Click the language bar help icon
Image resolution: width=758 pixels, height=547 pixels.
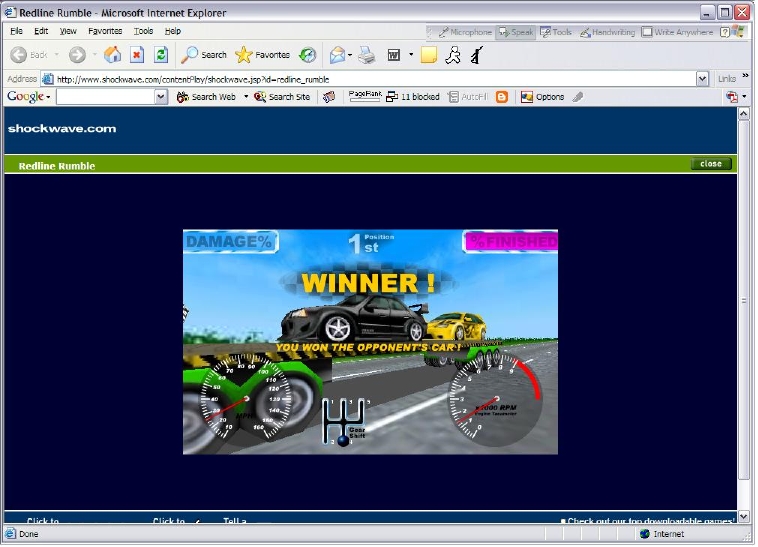[724, 32]
